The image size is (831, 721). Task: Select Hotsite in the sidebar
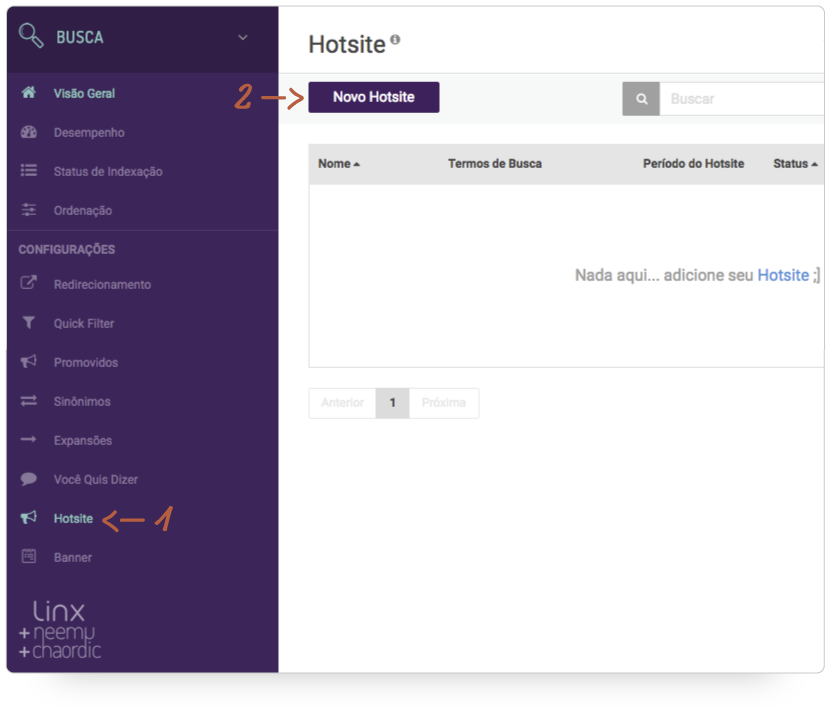(x=73, y=518)
